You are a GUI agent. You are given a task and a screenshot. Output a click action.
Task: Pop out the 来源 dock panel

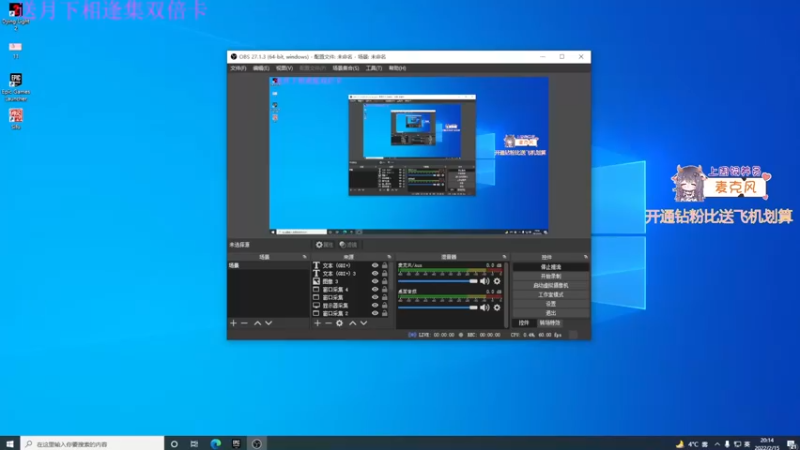tap(389, 257)
